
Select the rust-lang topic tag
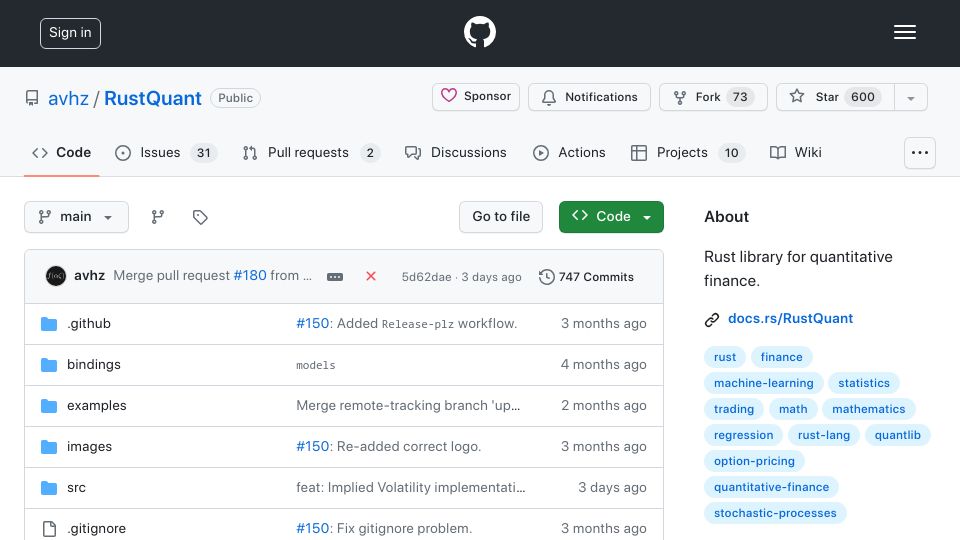point(823,435)
